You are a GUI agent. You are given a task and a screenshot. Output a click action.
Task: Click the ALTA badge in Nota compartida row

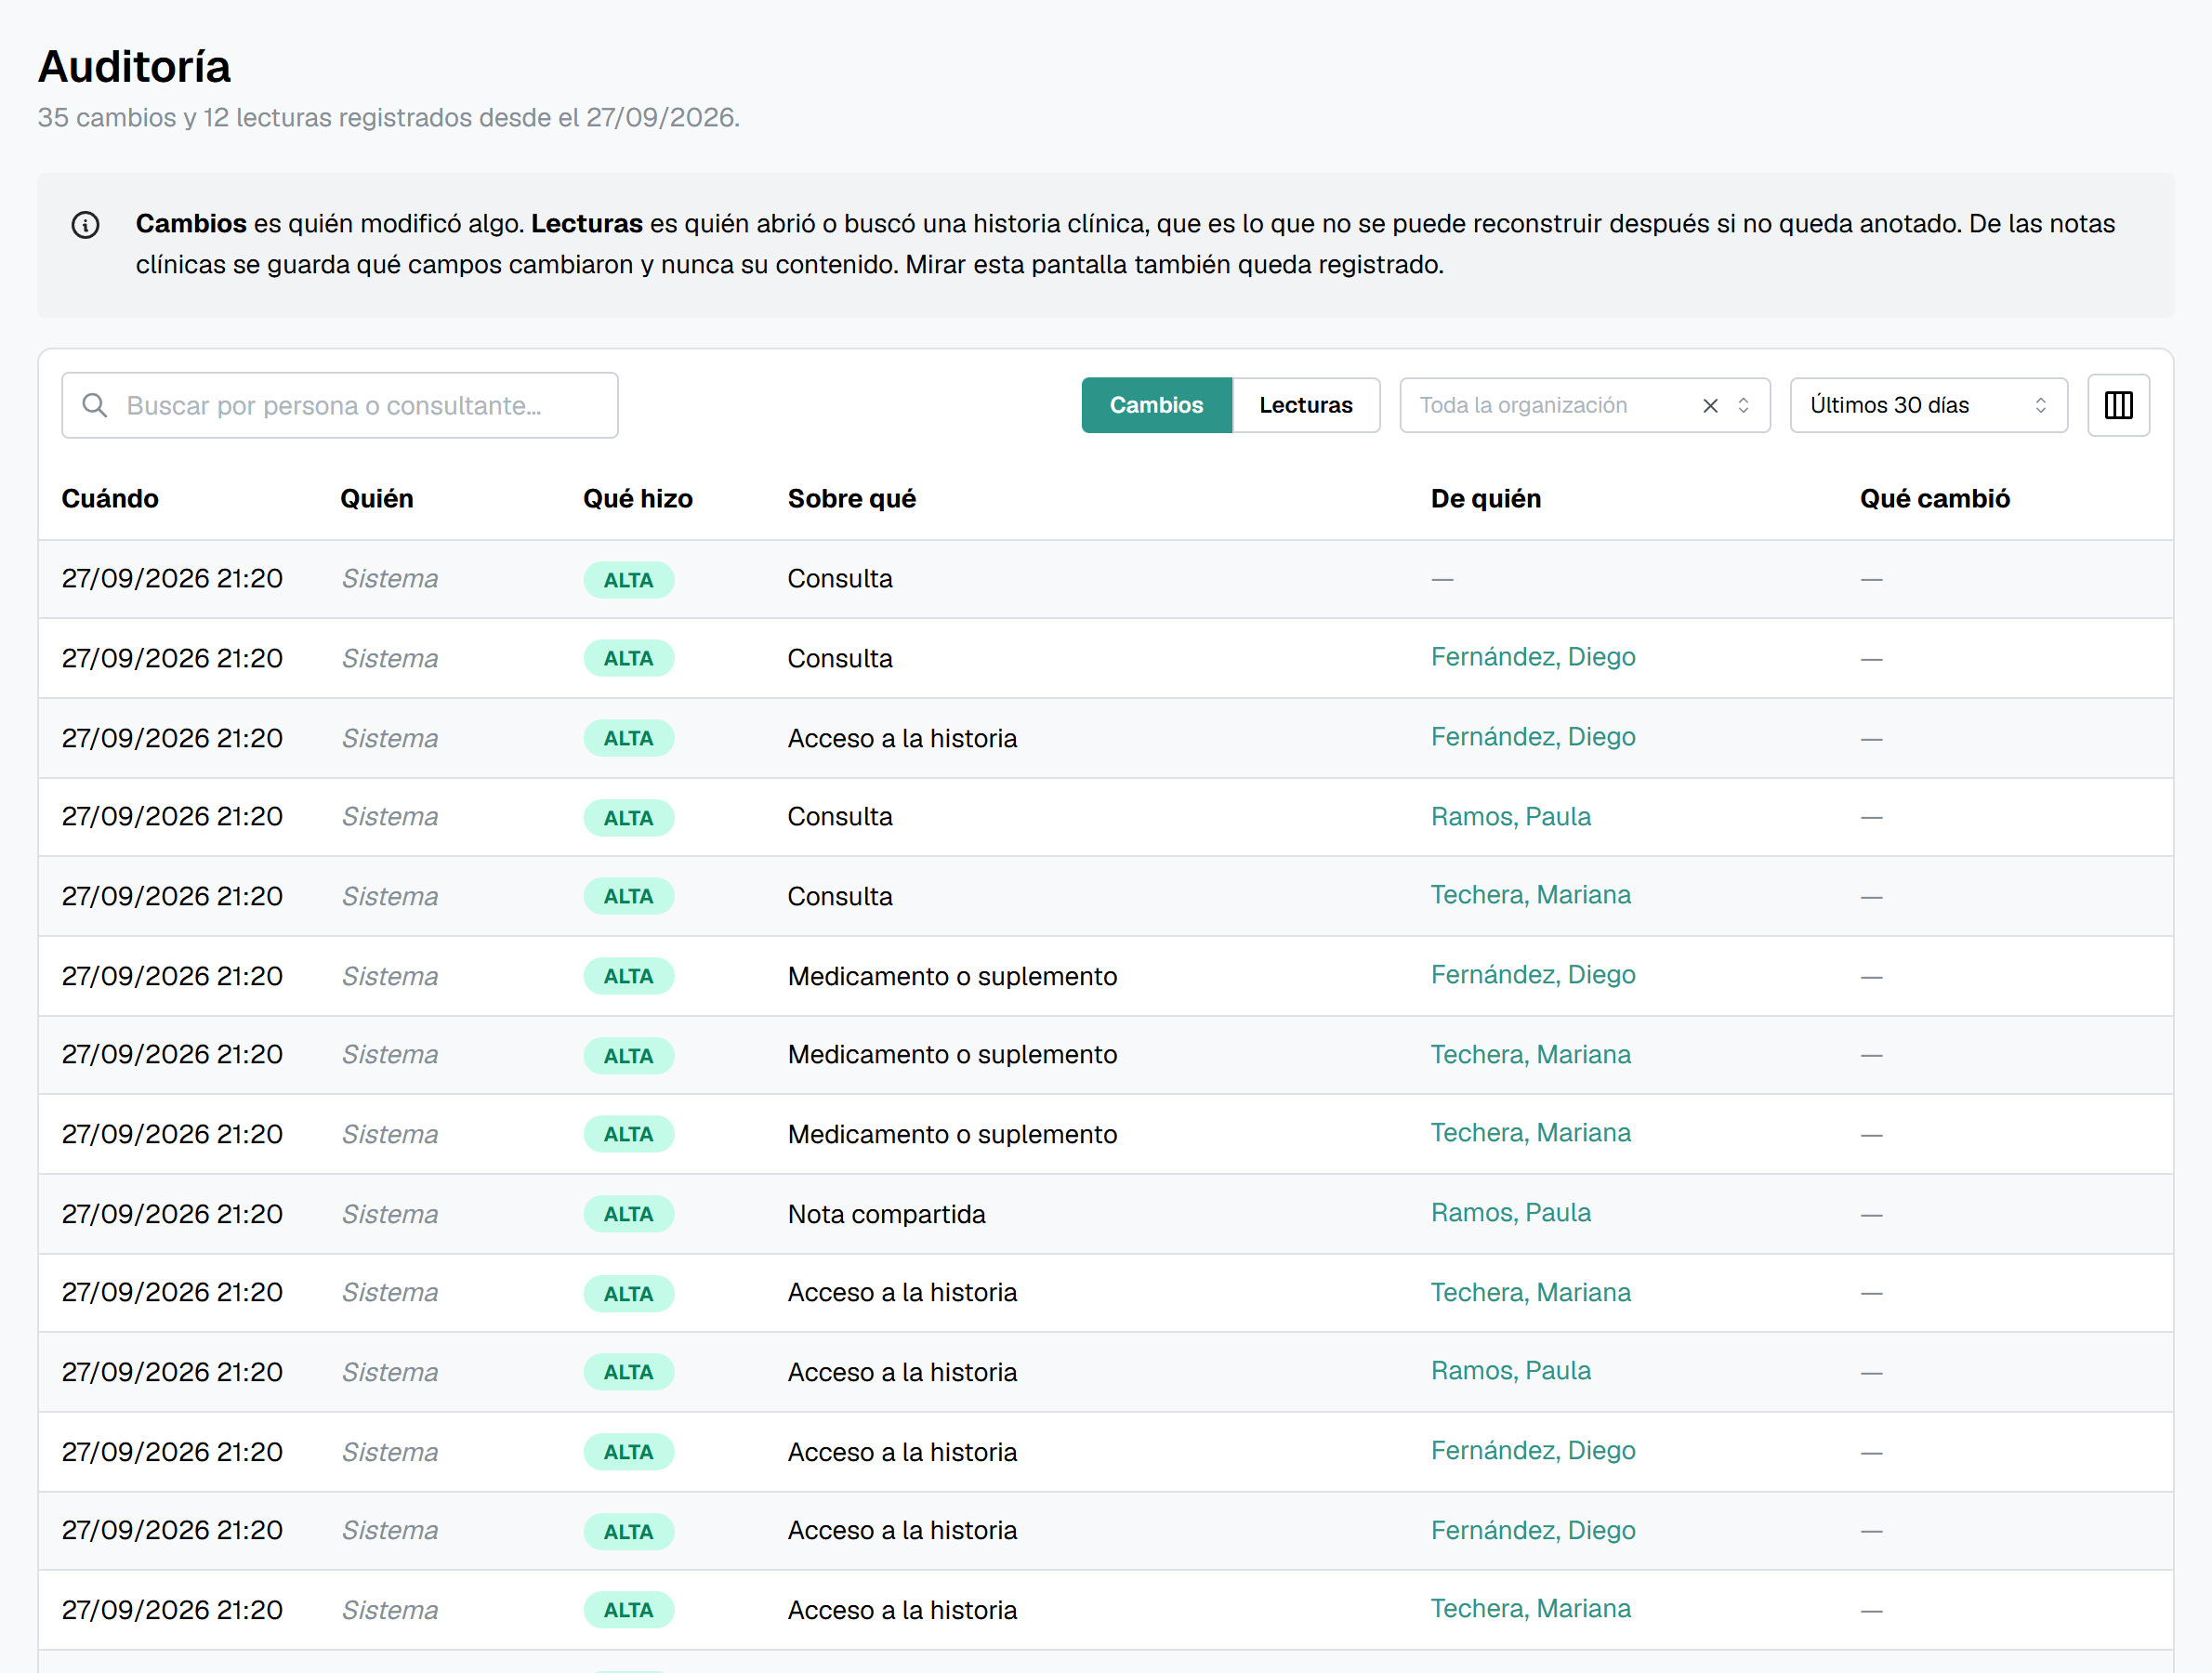coord(628,1214)
